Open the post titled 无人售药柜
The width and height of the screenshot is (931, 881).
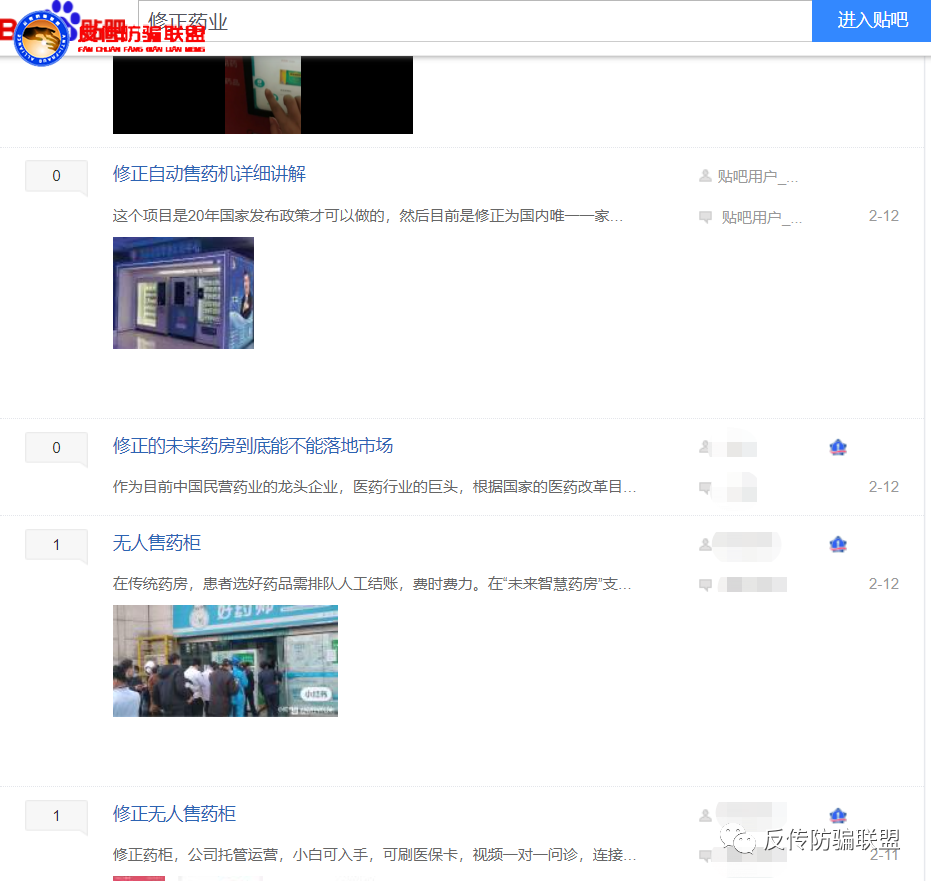pos(157,543)
